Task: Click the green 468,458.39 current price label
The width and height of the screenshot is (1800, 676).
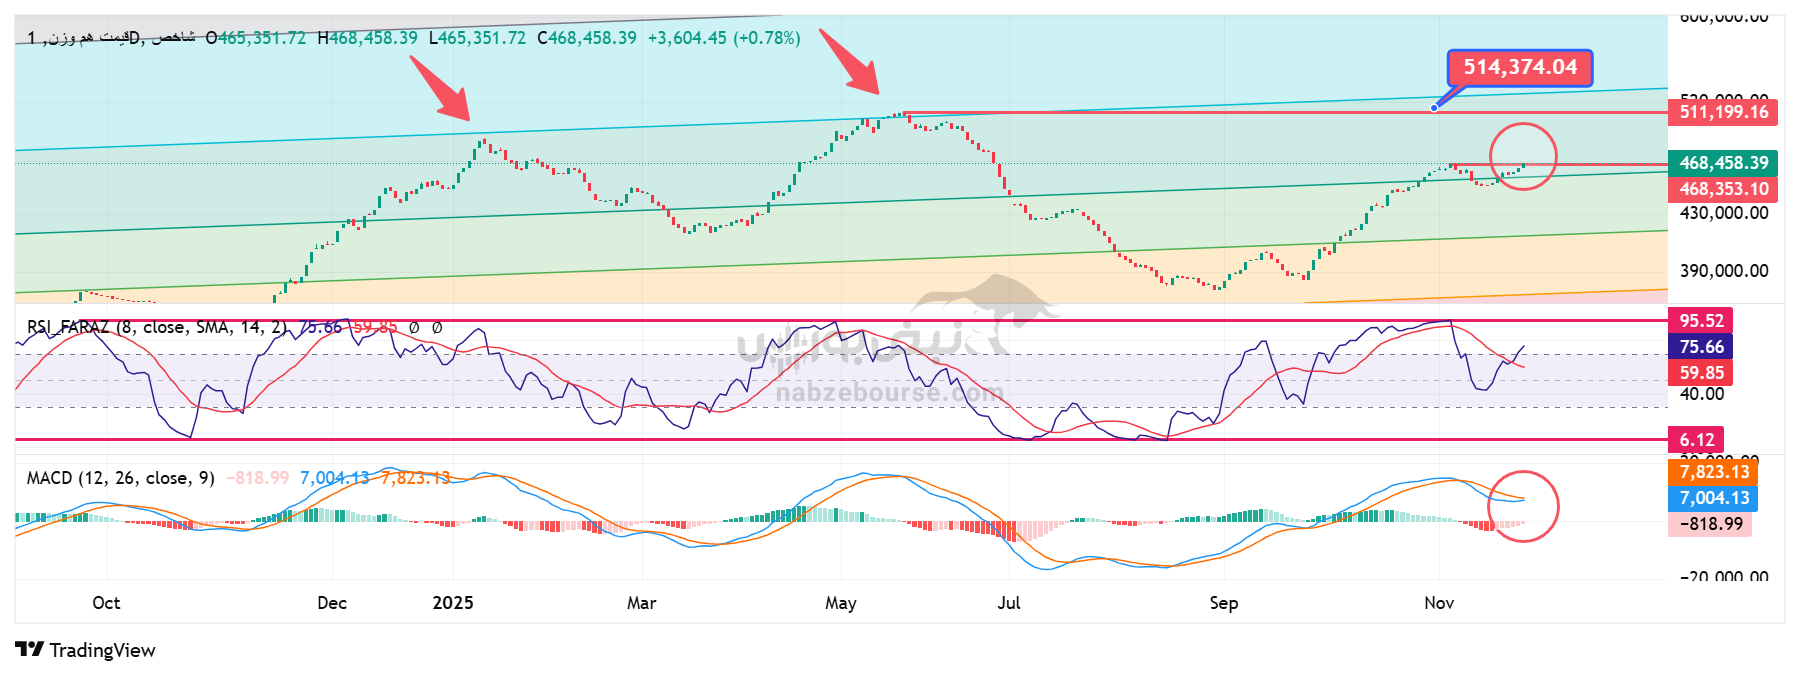Action: point(1723,163)
